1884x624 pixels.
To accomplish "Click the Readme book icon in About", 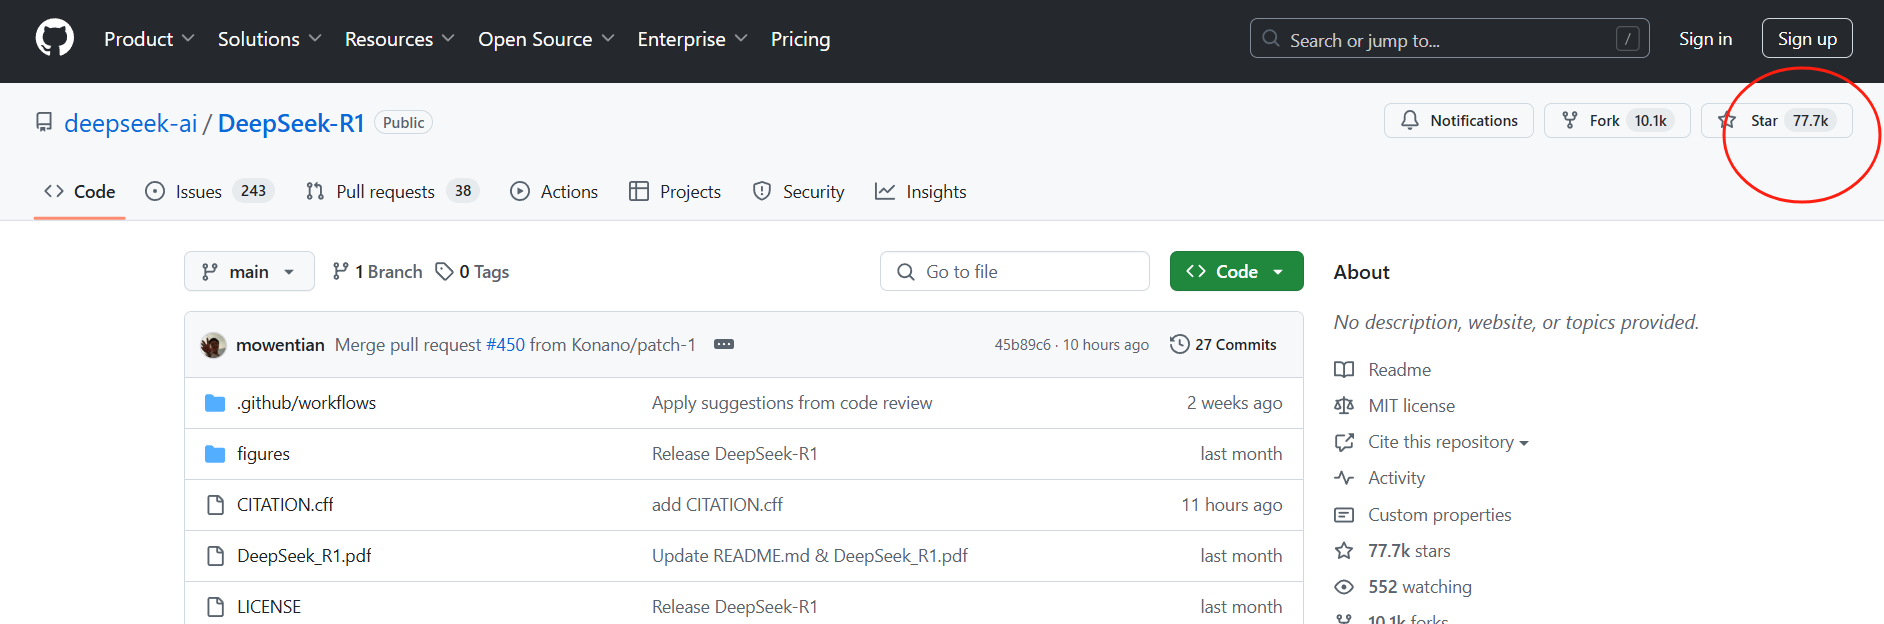I will pyautogui.click(x=1344, y=370).
